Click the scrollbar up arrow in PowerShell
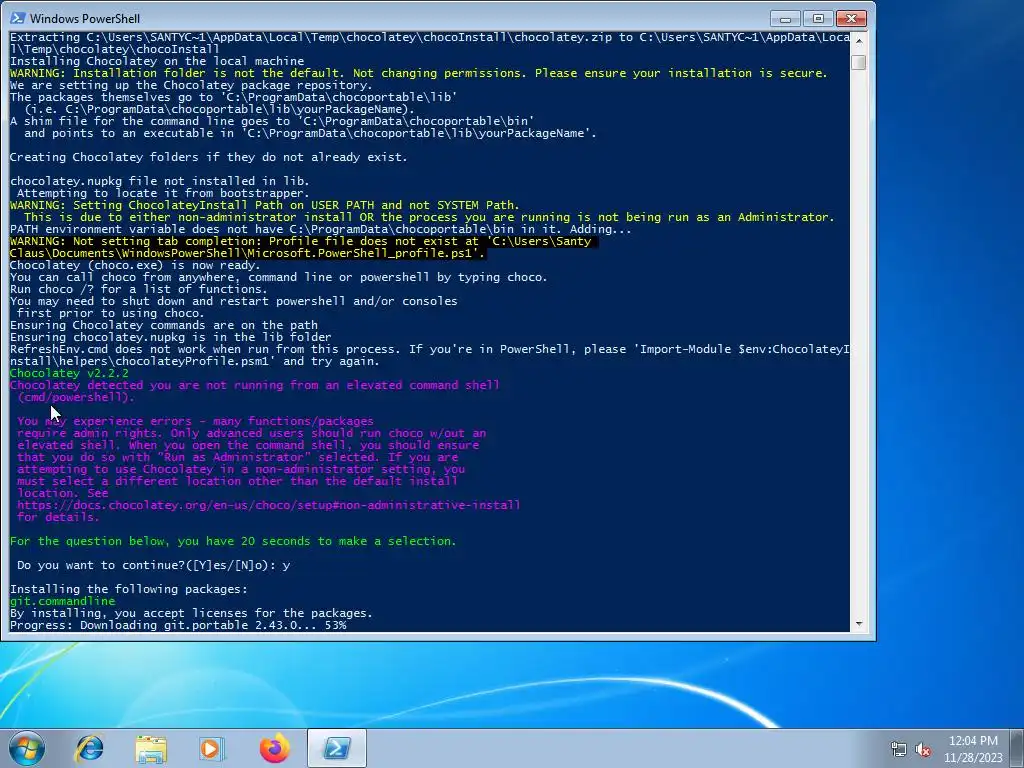This screenshot has width=1024, height=768. pyautogui.click(x=859, y=41)
